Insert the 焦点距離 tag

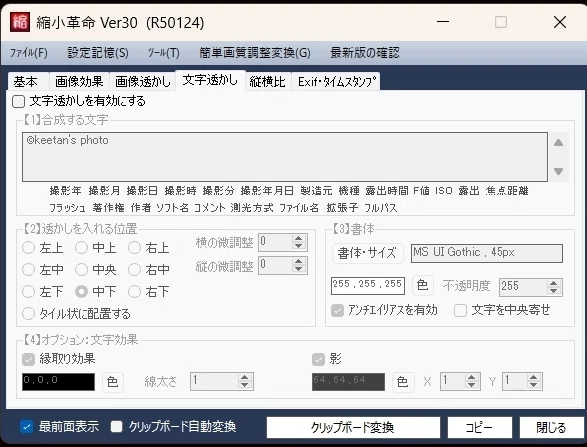[507, 191]
